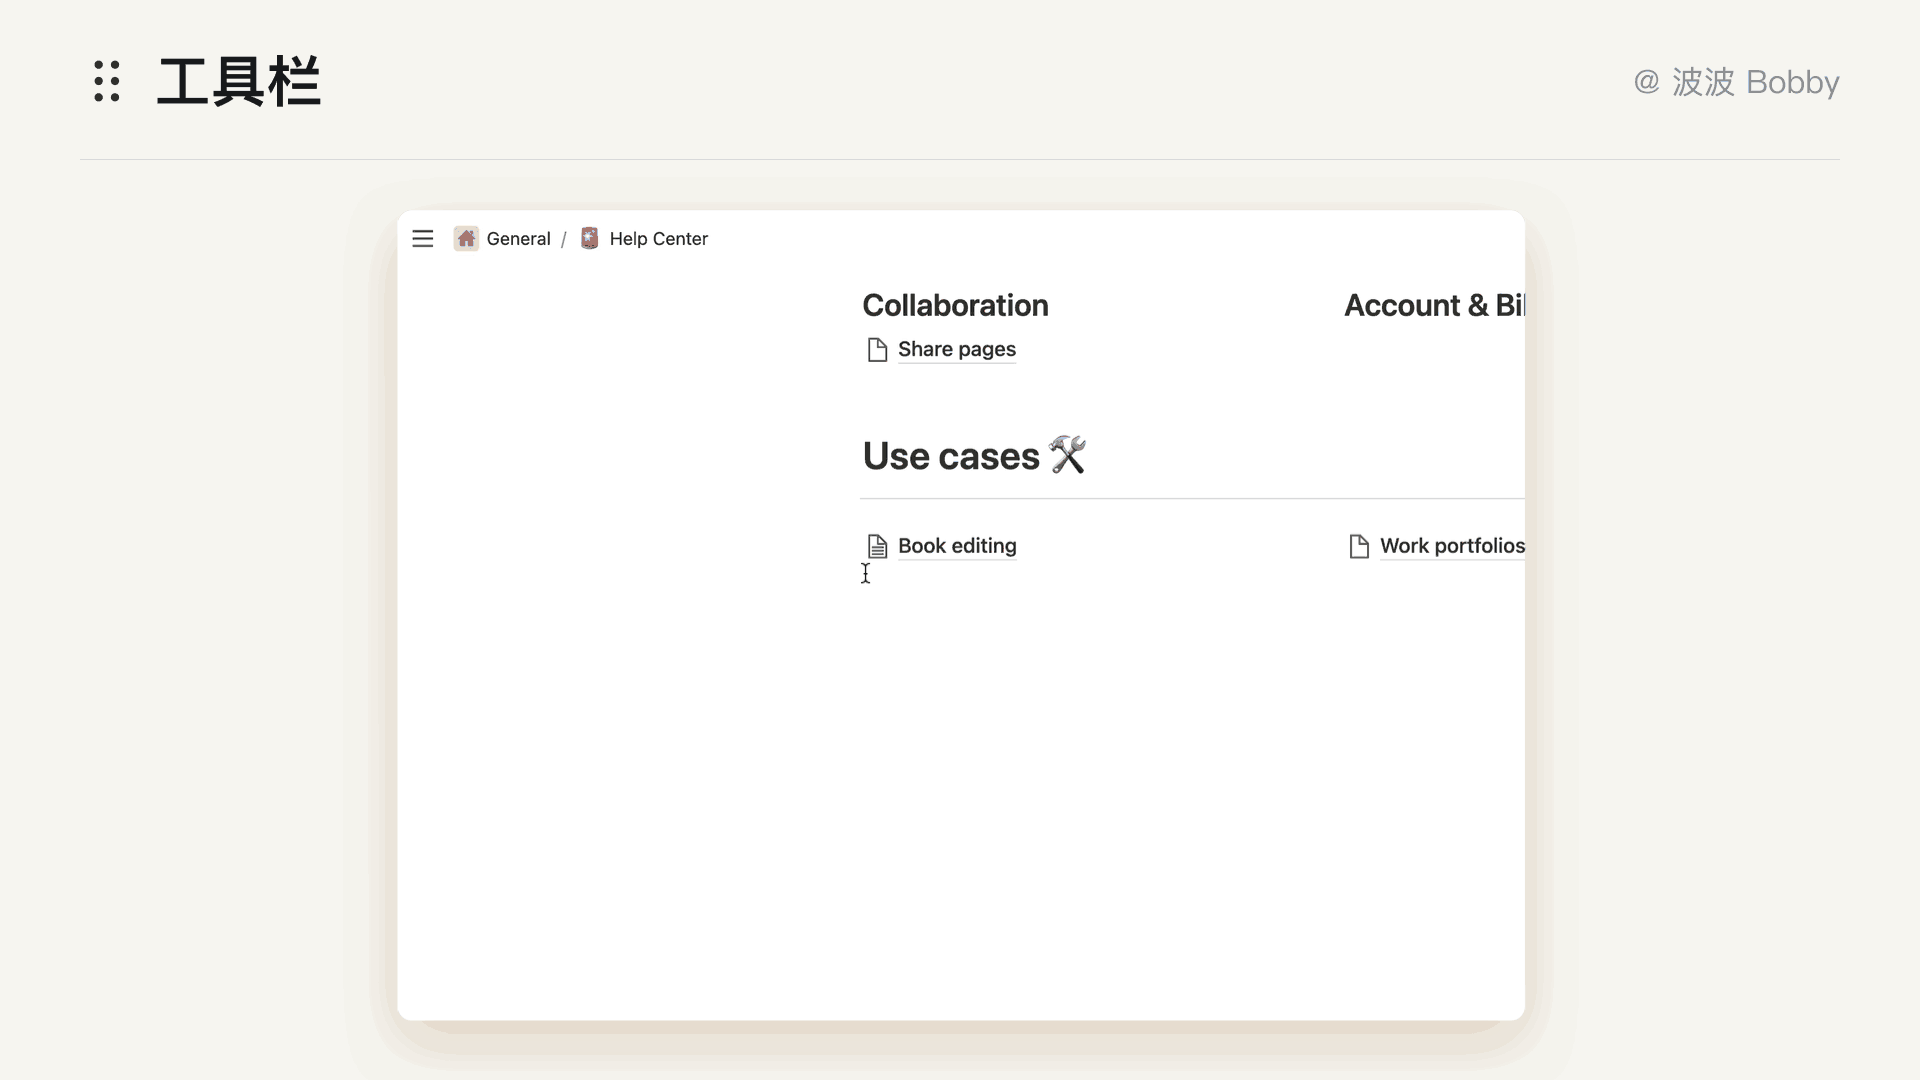The image size is (1920, 1080).
Task: Click the page icon beside Share pages
Action: click(877, 350)
